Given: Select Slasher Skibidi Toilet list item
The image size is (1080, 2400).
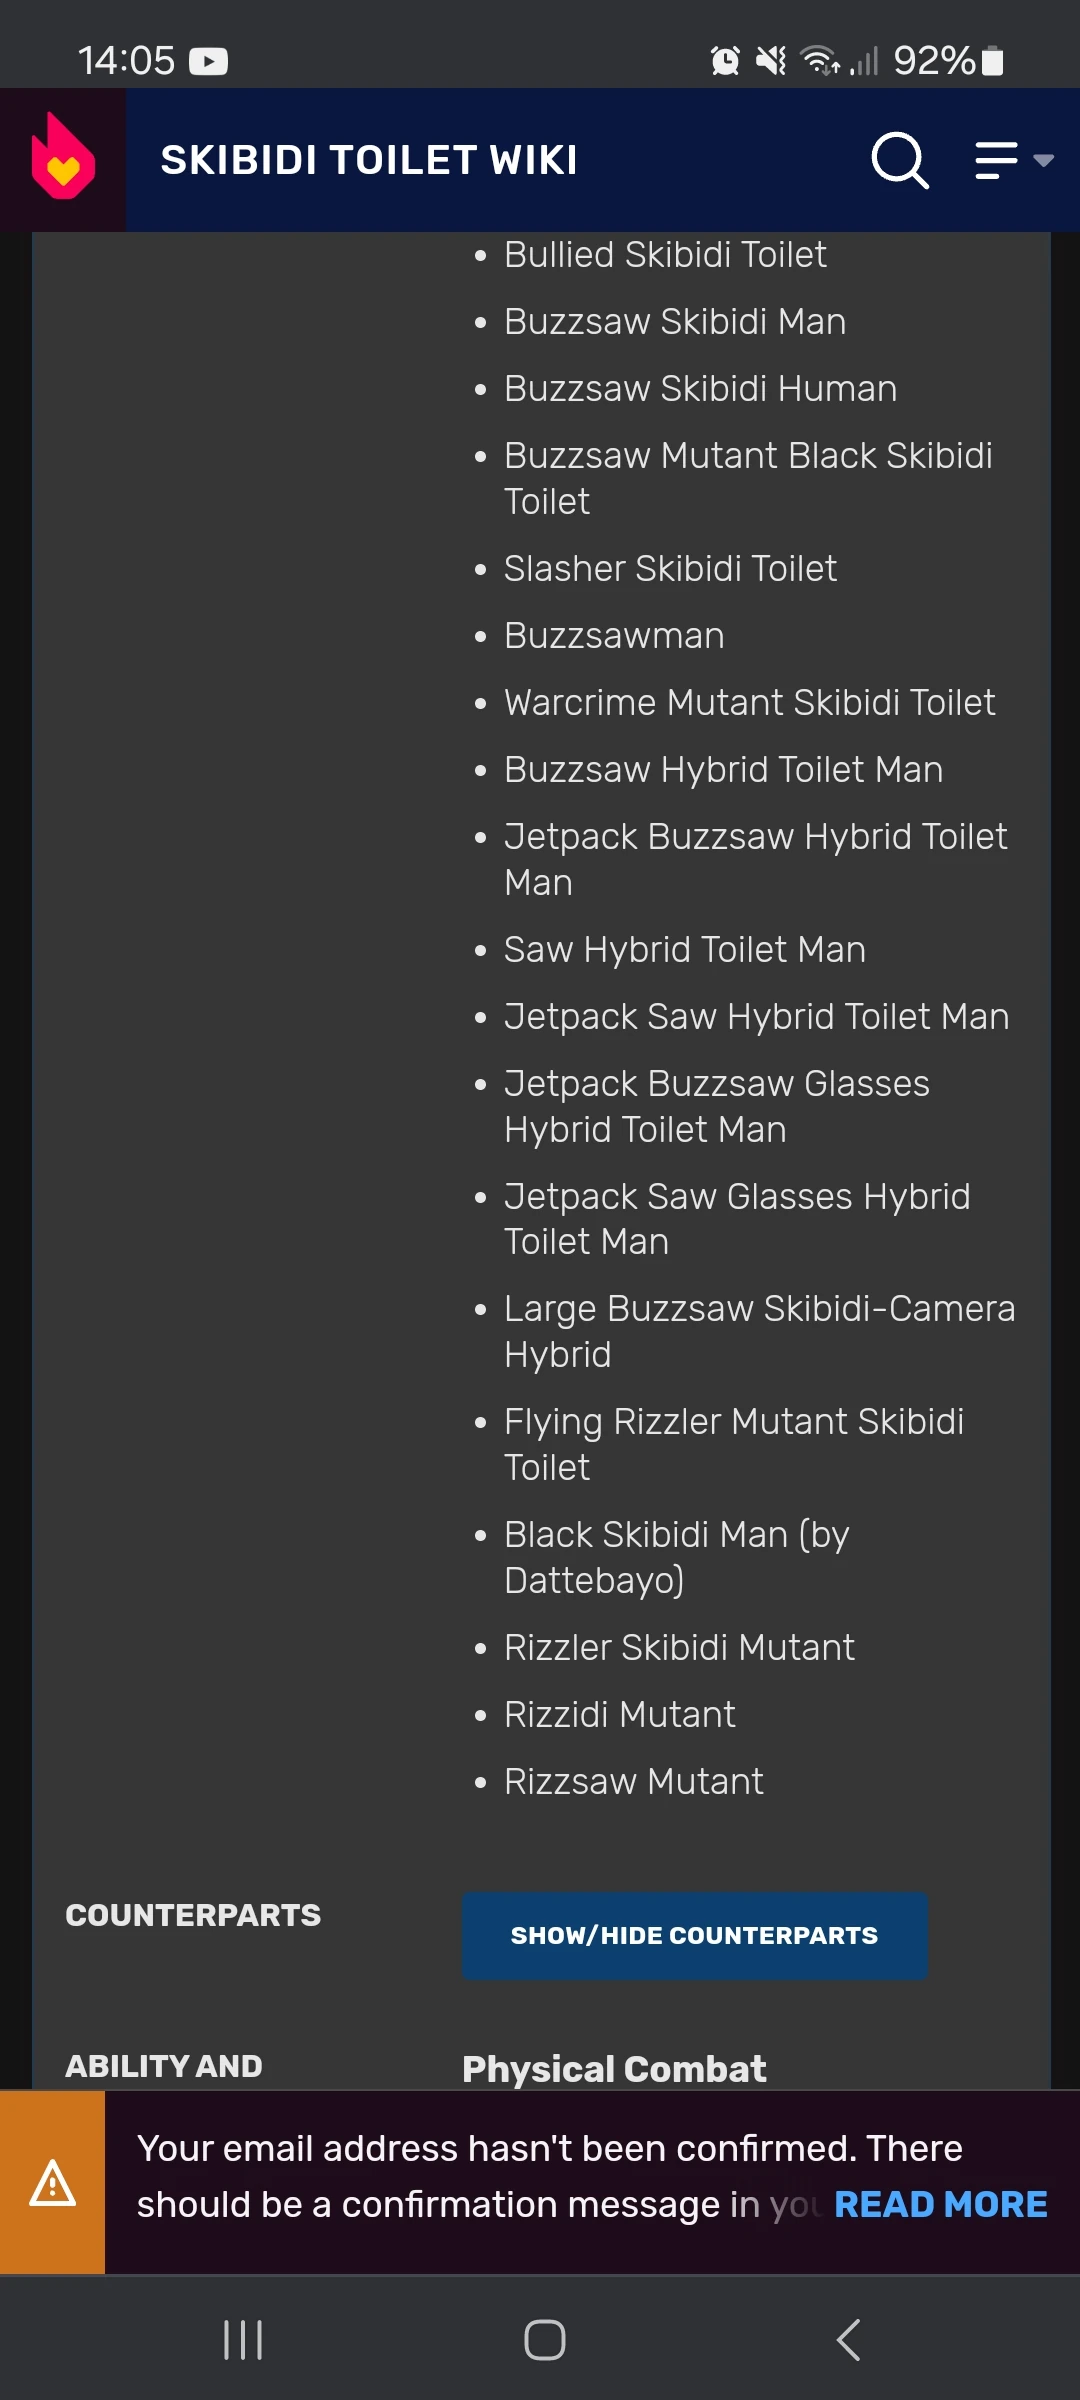Looking at the screenshot, I should click(x=670, y=569).
